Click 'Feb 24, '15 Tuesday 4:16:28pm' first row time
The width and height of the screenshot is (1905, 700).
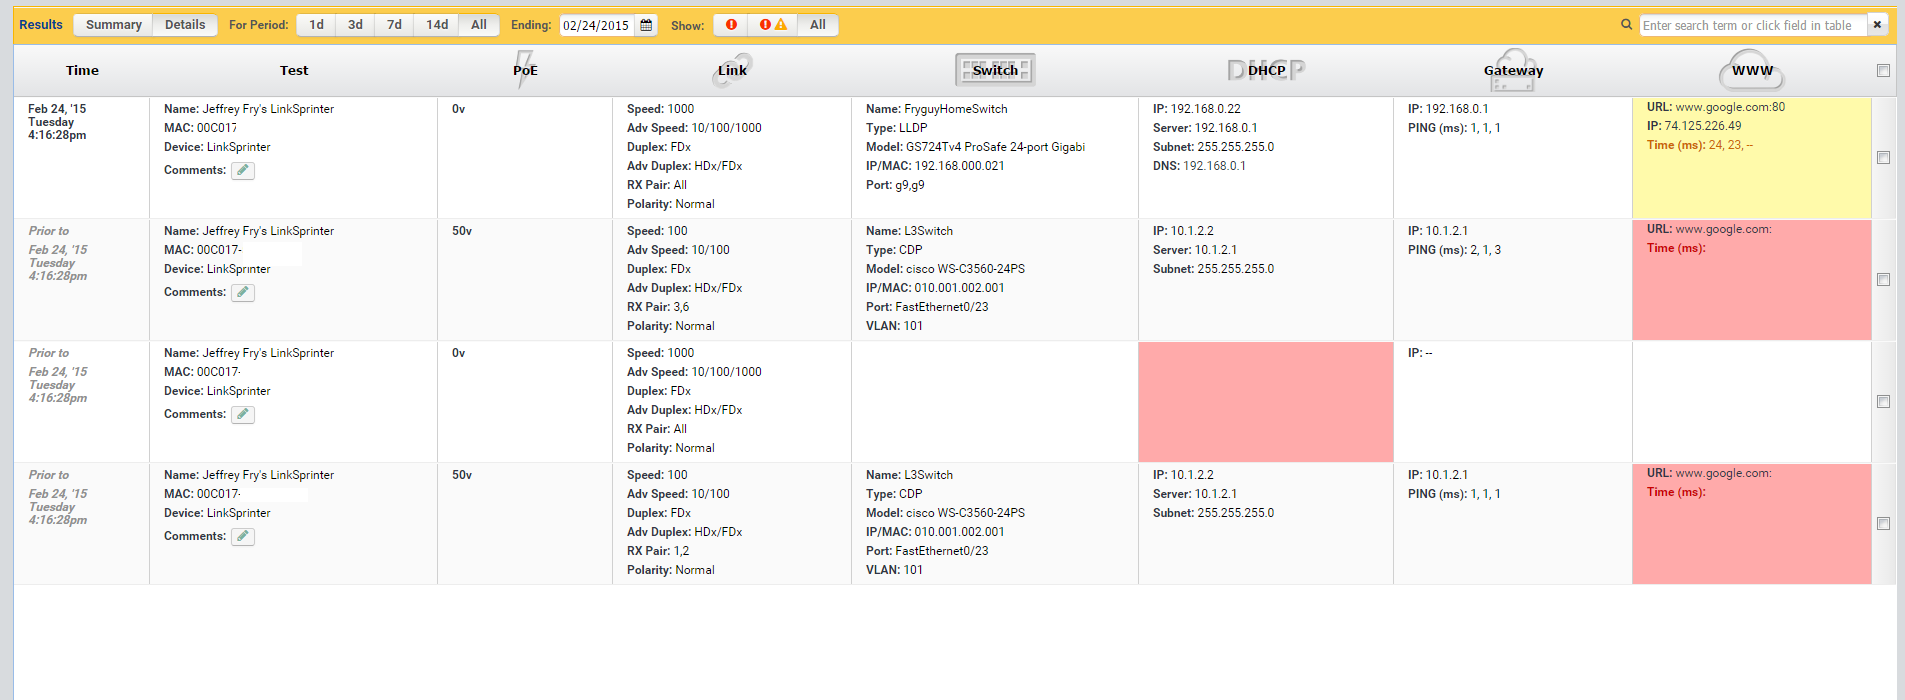57,122
